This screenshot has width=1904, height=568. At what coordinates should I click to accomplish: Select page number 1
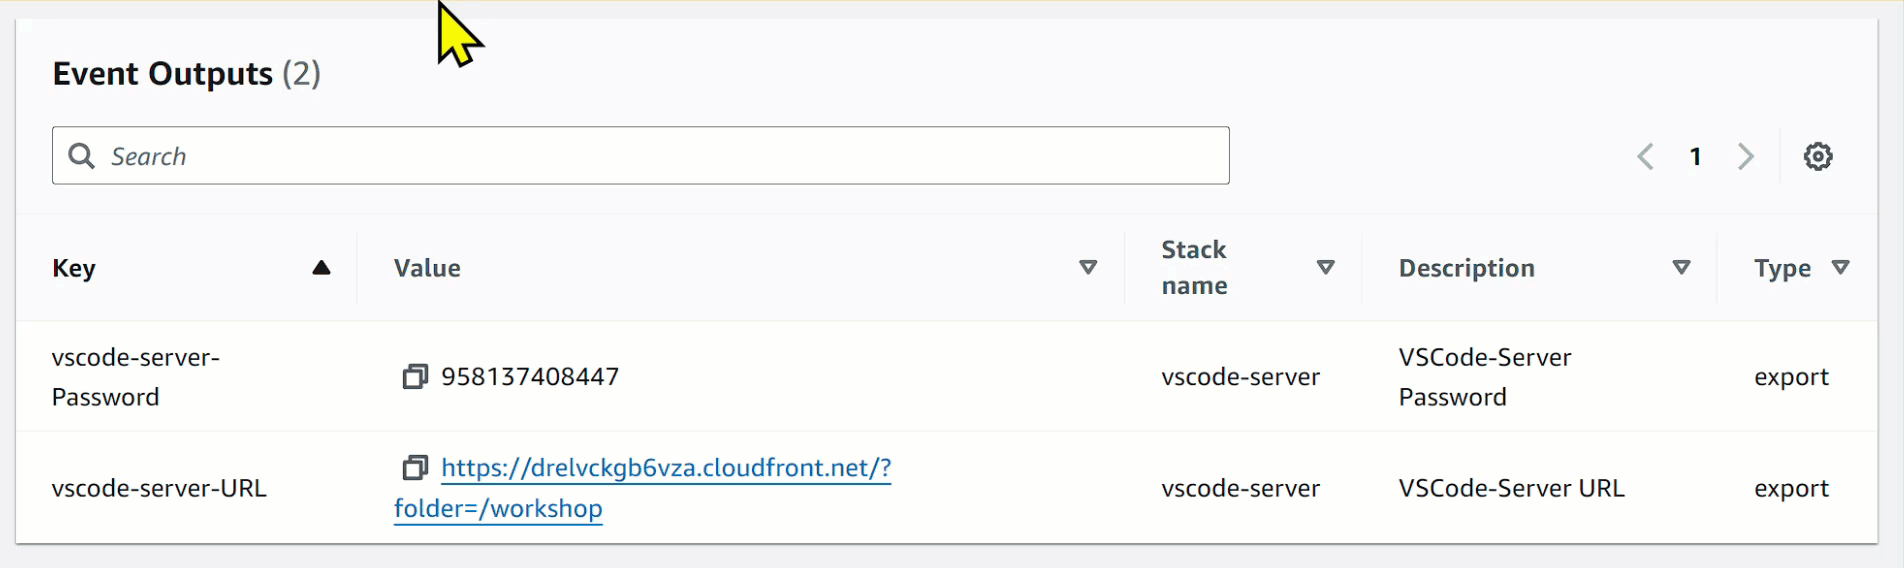1696,156
